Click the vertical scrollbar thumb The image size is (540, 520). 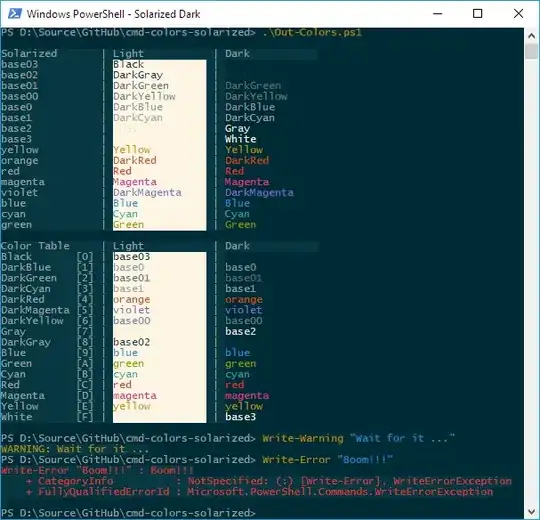[531, 52]
